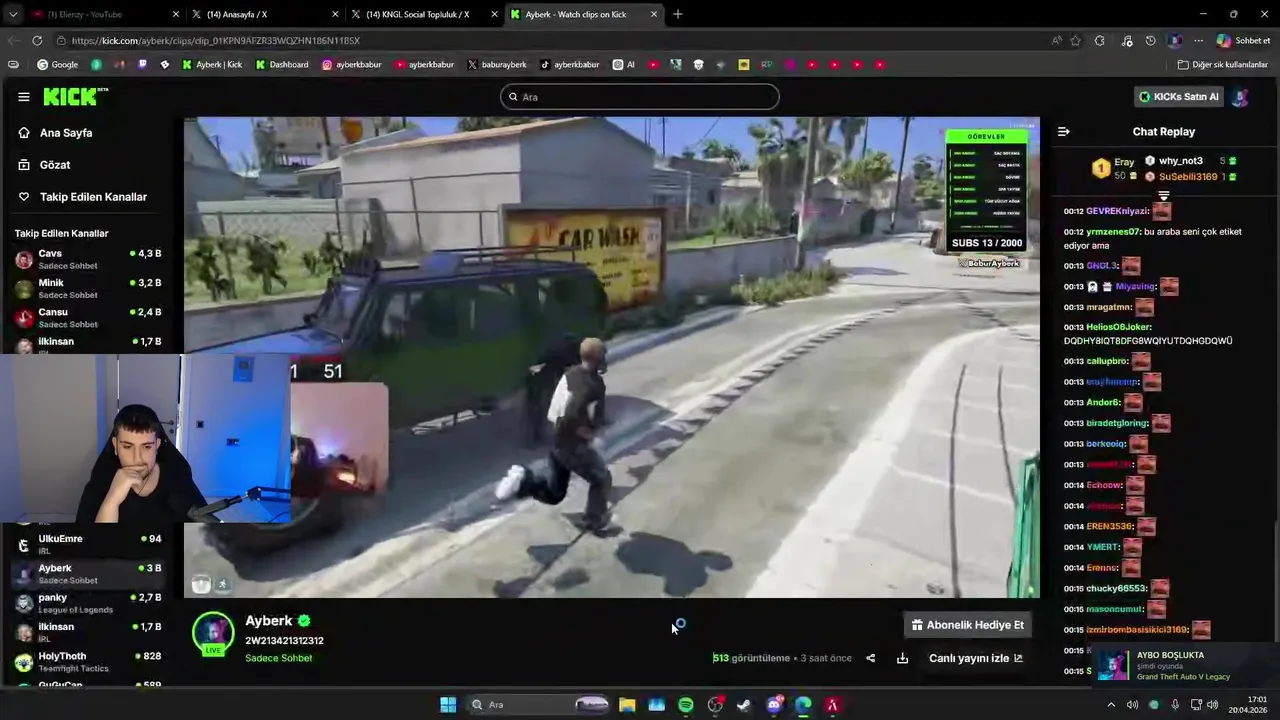Show hidden system tray icons
The height and width of the screenshot is (720, 1280).
[1110, 705]
